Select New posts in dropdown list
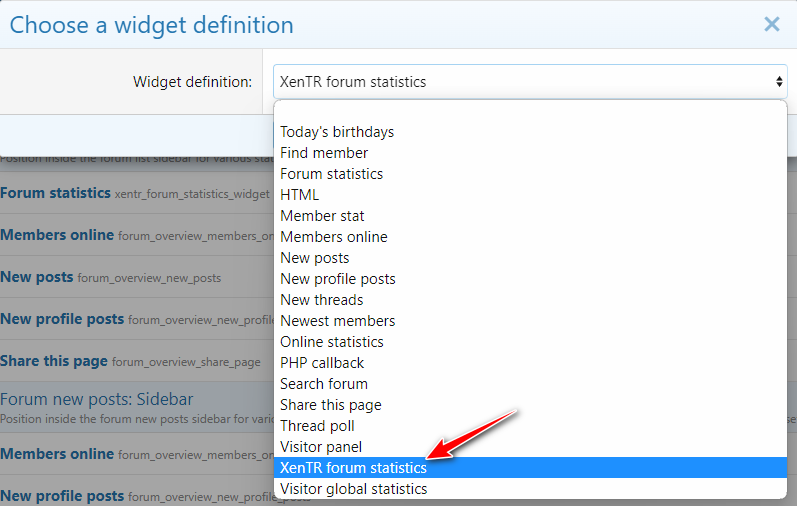 pyautogui.click(x=315, y=258)
